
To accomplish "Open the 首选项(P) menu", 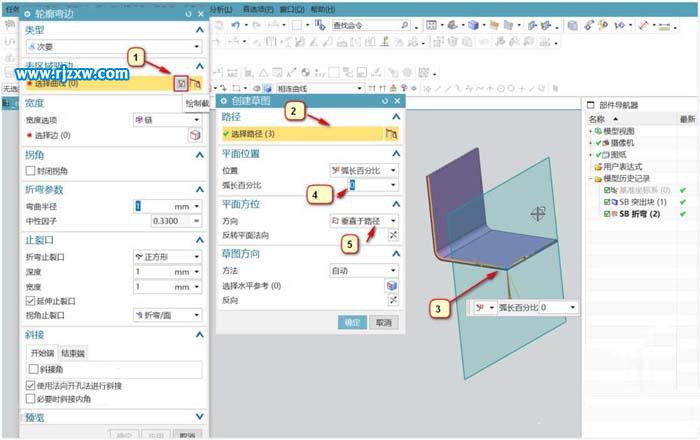I will tap(258, 9).
